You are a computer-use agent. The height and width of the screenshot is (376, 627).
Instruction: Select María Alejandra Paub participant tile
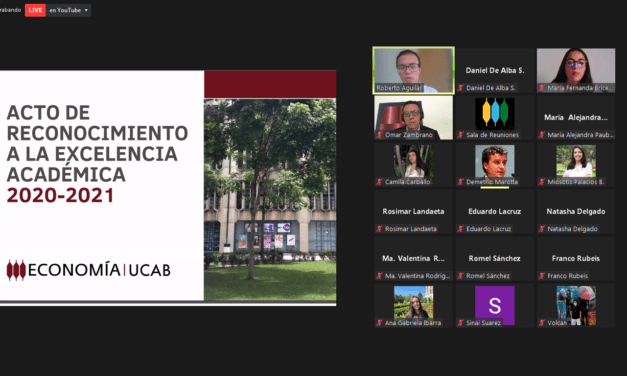pos(576,118)
